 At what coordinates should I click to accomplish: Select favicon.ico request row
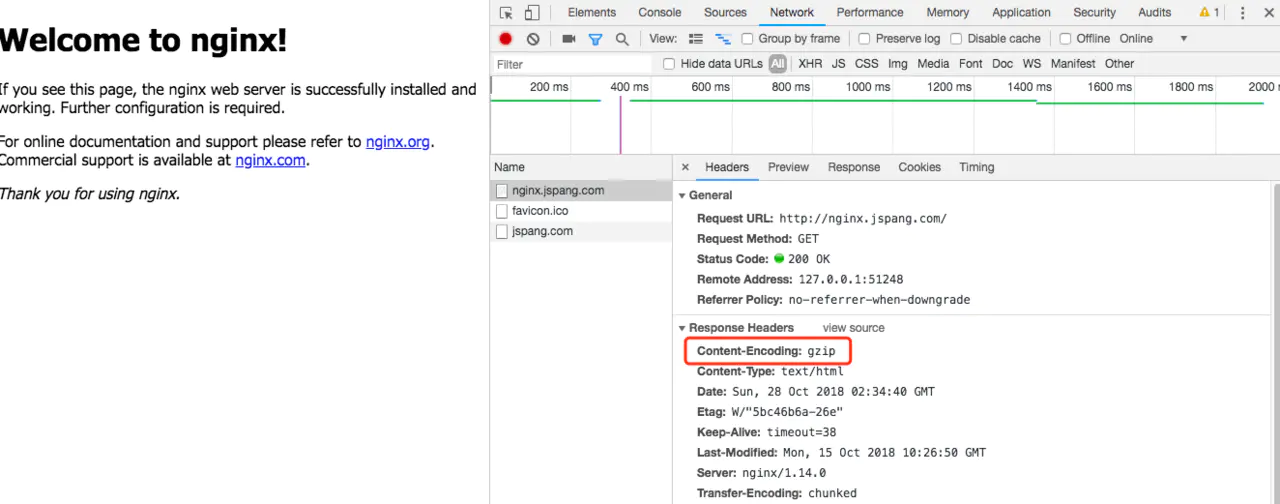[581, 211]
